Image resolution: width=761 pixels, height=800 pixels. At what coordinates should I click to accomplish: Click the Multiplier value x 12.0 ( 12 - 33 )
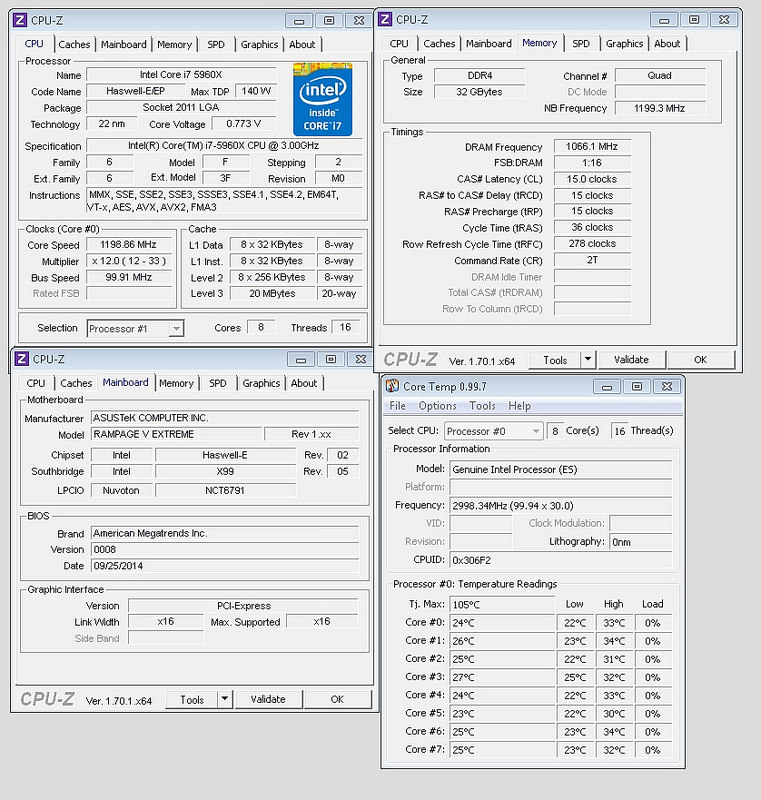129,261
